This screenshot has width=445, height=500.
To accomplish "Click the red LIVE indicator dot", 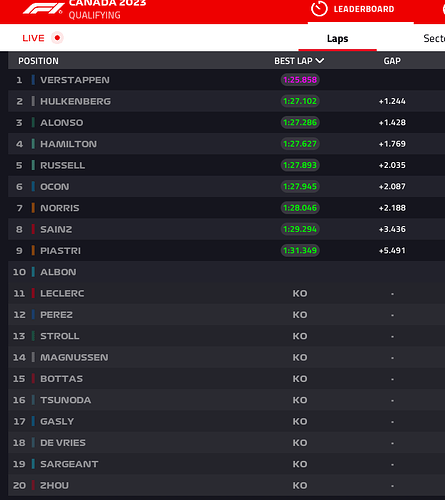I will 57,38.
